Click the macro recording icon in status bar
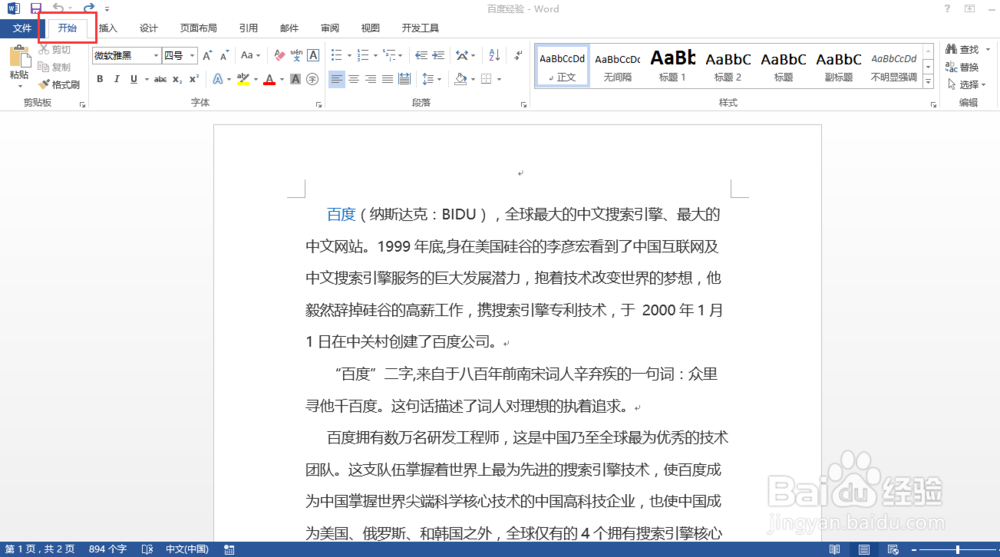Viewport: 1000px width, 557px height. tap(229, 549)
